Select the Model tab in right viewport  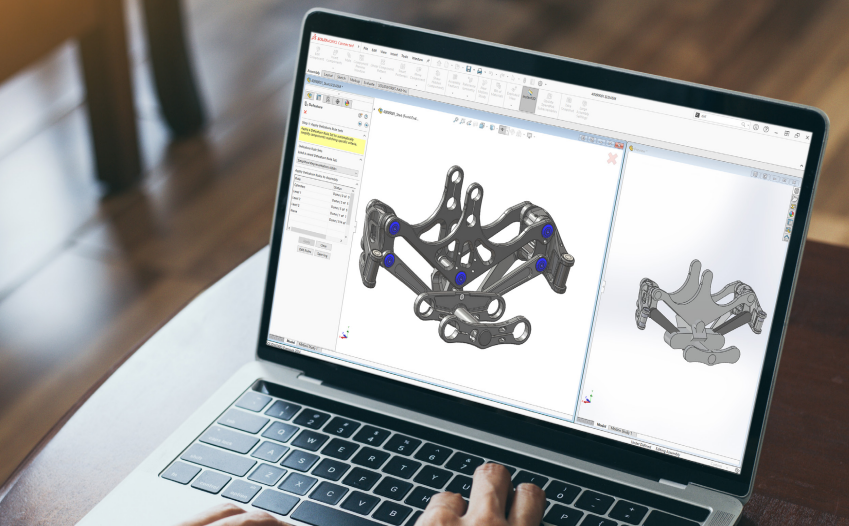[601, 425]
